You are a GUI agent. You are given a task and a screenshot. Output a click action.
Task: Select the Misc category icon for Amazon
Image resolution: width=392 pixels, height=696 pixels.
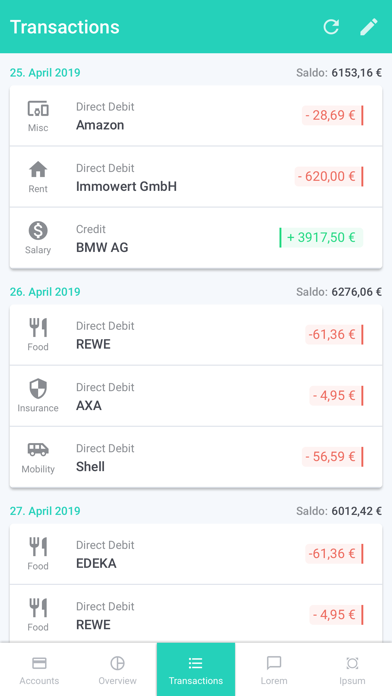(38, 109)
